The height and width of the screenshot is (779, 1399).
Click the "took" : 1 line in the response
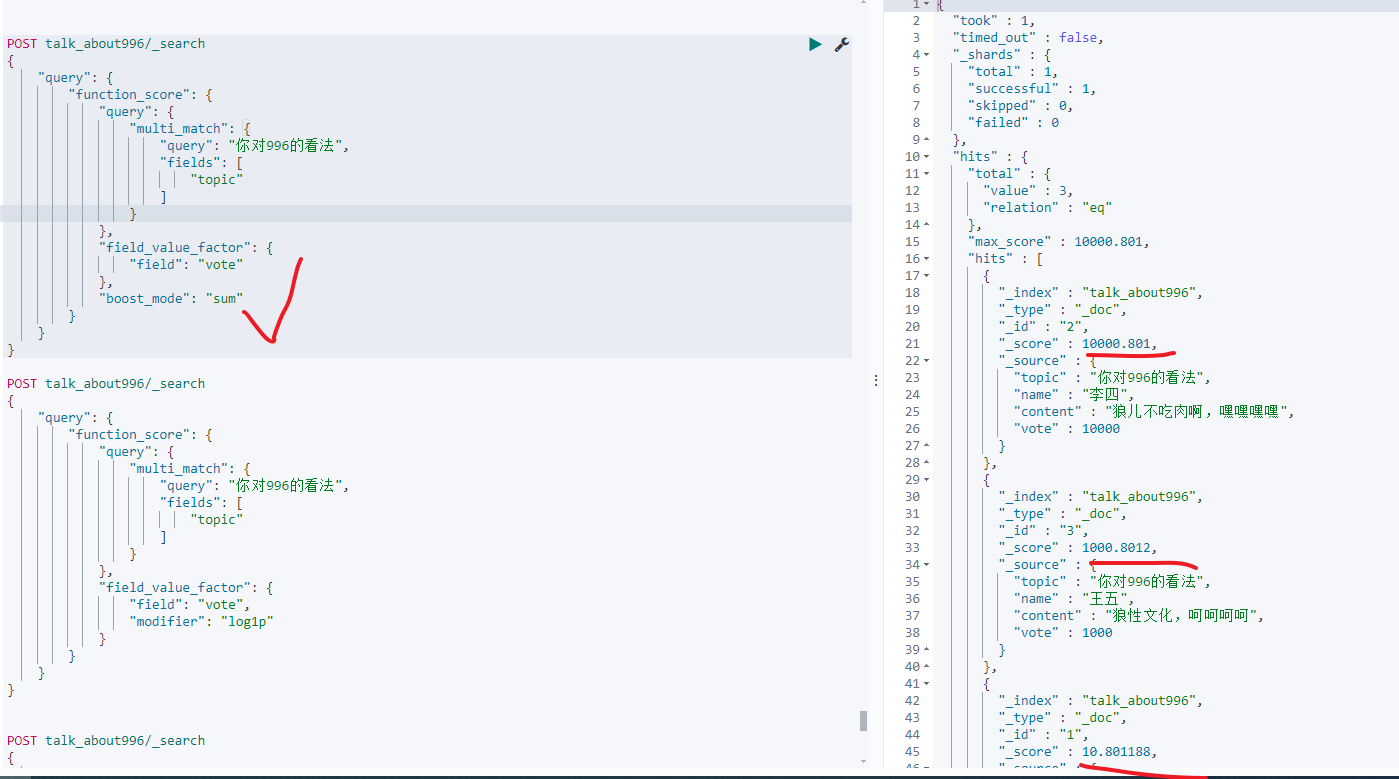click(995, 20)
